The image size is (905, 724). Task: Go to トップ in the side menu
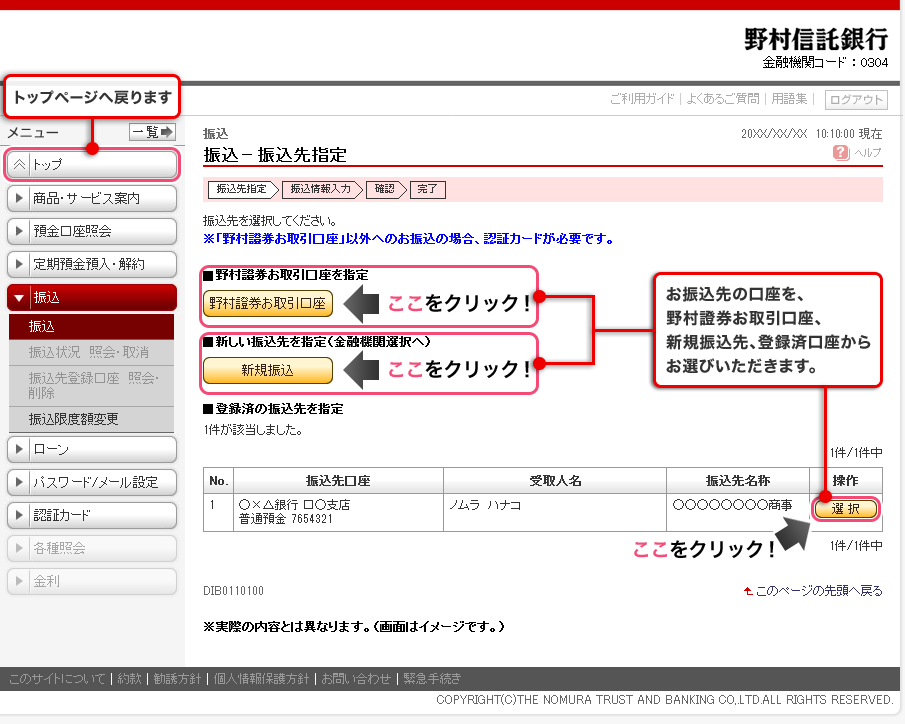(x=92, y=165)
